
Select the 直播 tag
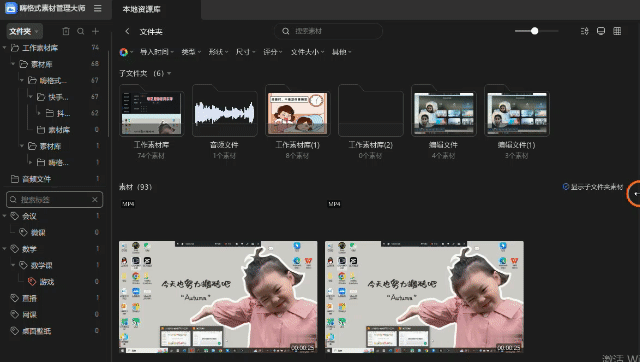29,298
